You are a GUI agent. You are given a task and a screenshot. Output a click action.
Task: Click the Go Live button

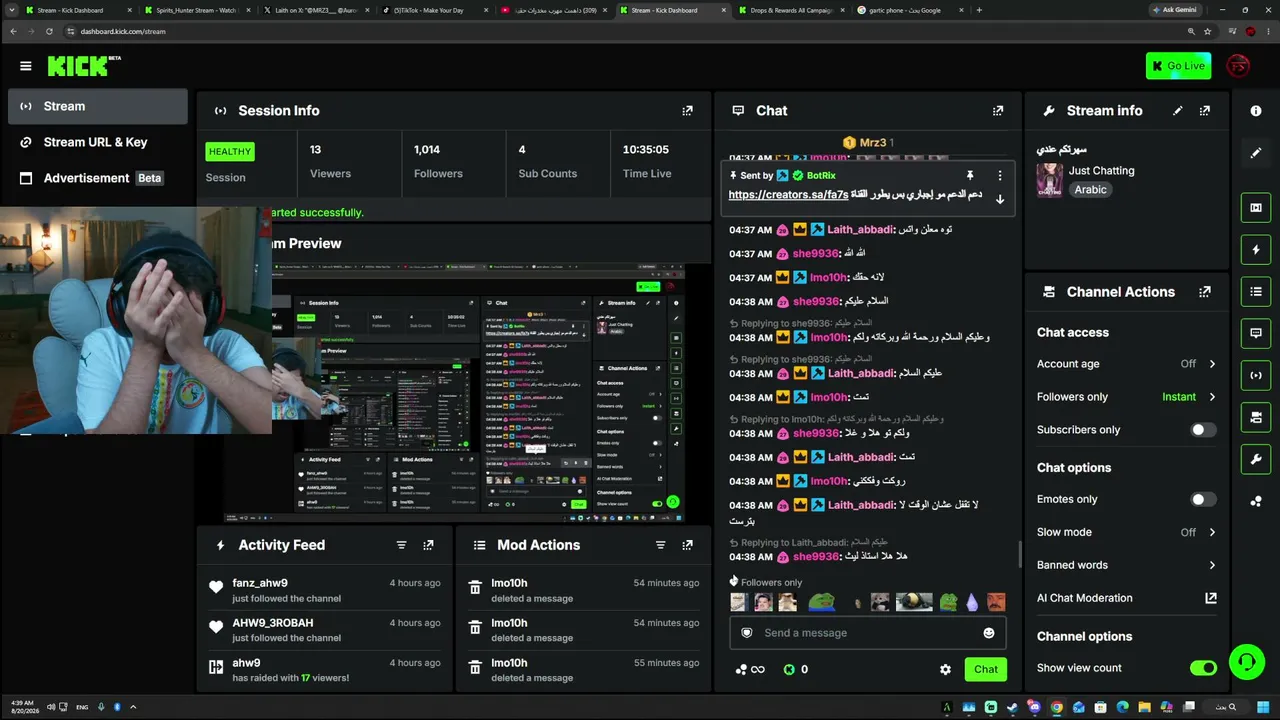1178,66
